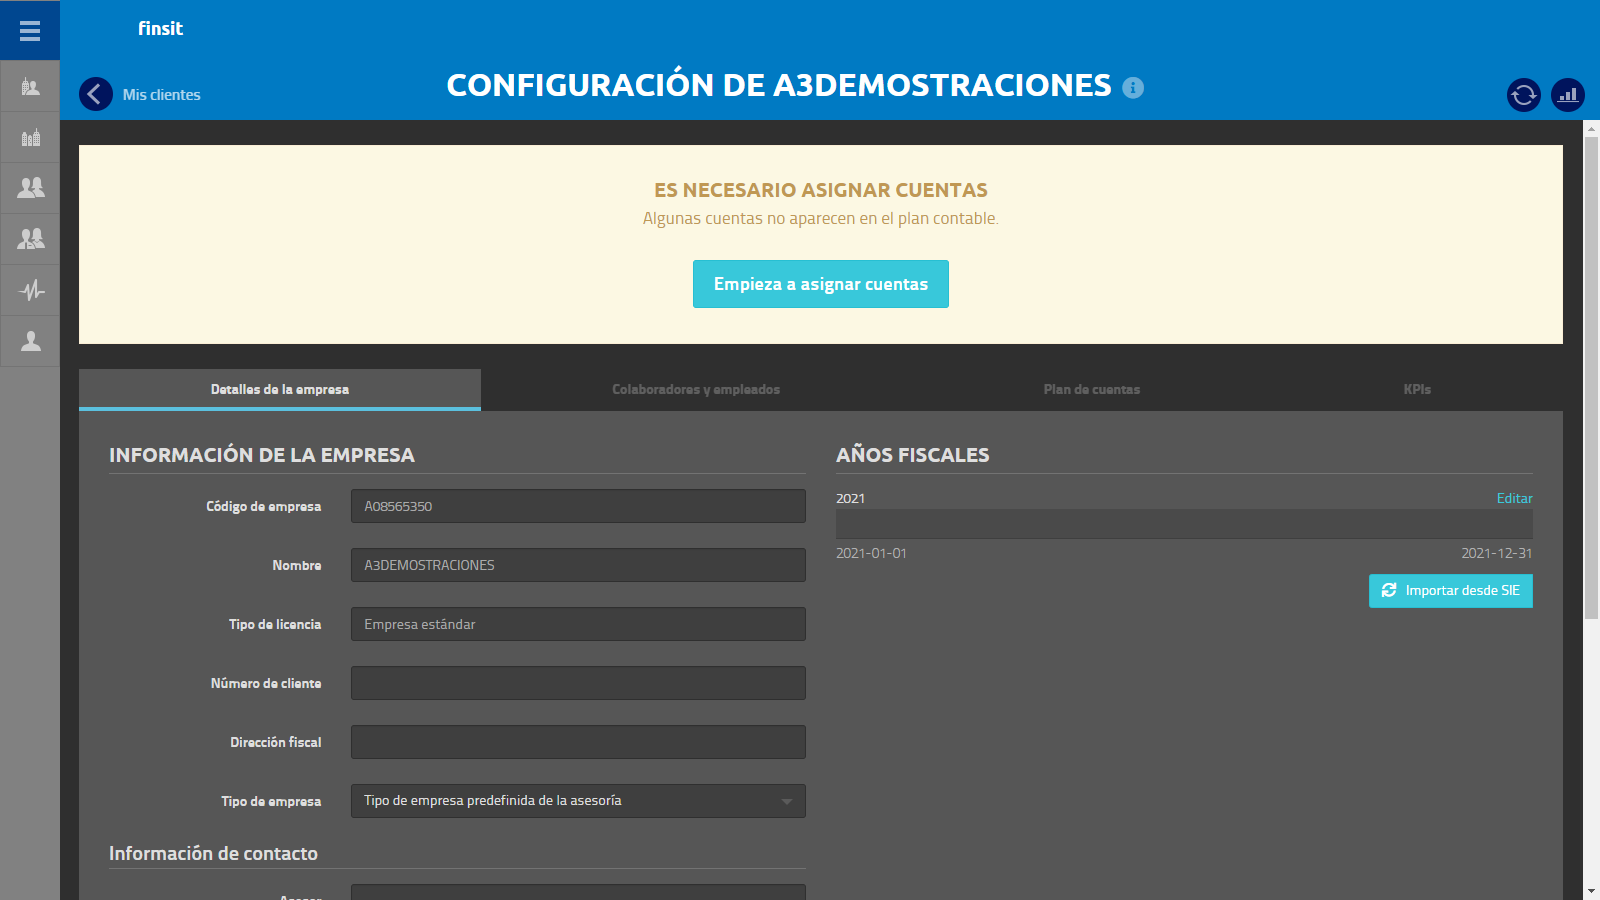Click the vertical scrollbar thumb

1591,378
